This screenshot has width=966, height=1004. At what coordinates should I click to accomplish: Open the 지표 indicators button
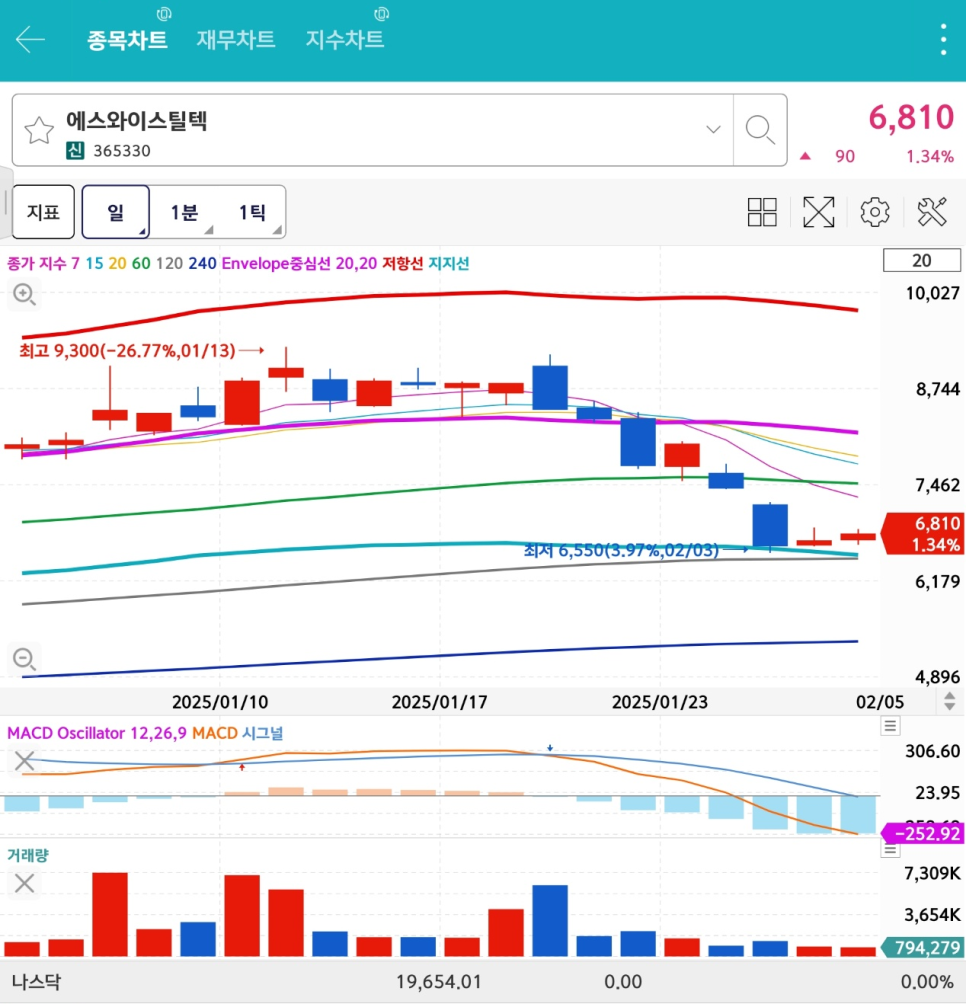43,212
